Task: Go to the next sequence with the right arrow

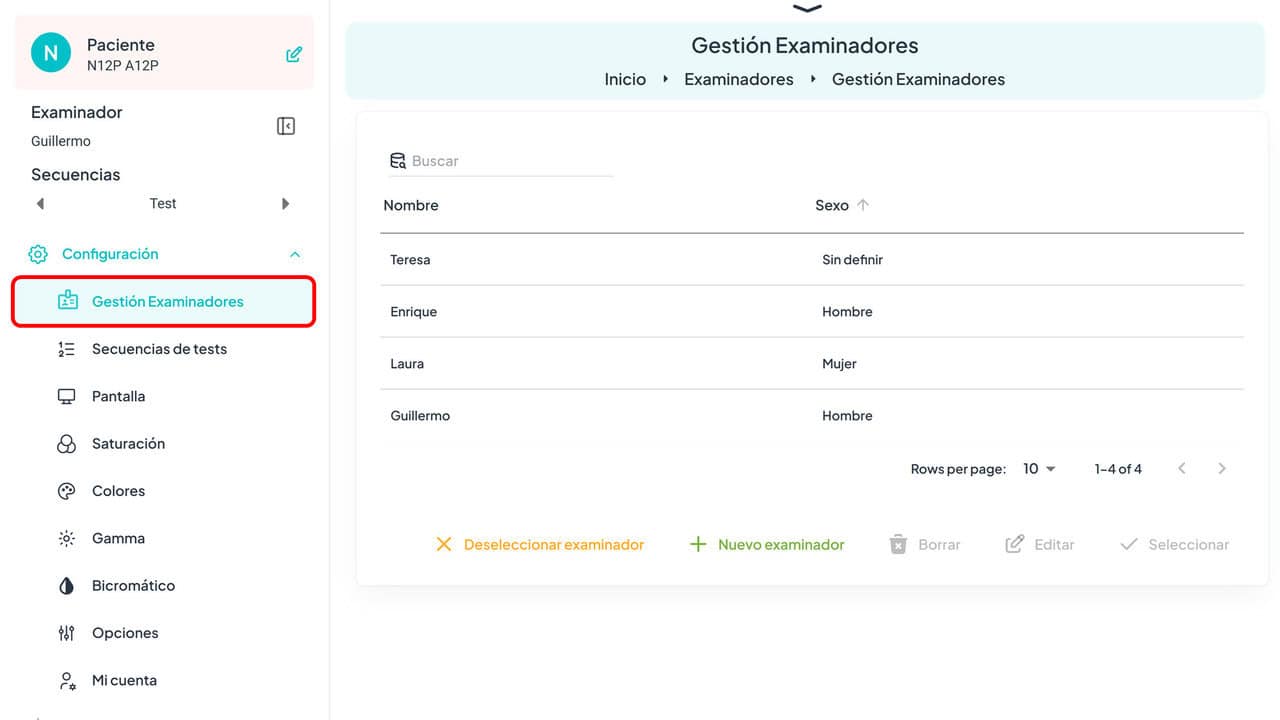Action: pyautogui.click(x=286, y=204)
